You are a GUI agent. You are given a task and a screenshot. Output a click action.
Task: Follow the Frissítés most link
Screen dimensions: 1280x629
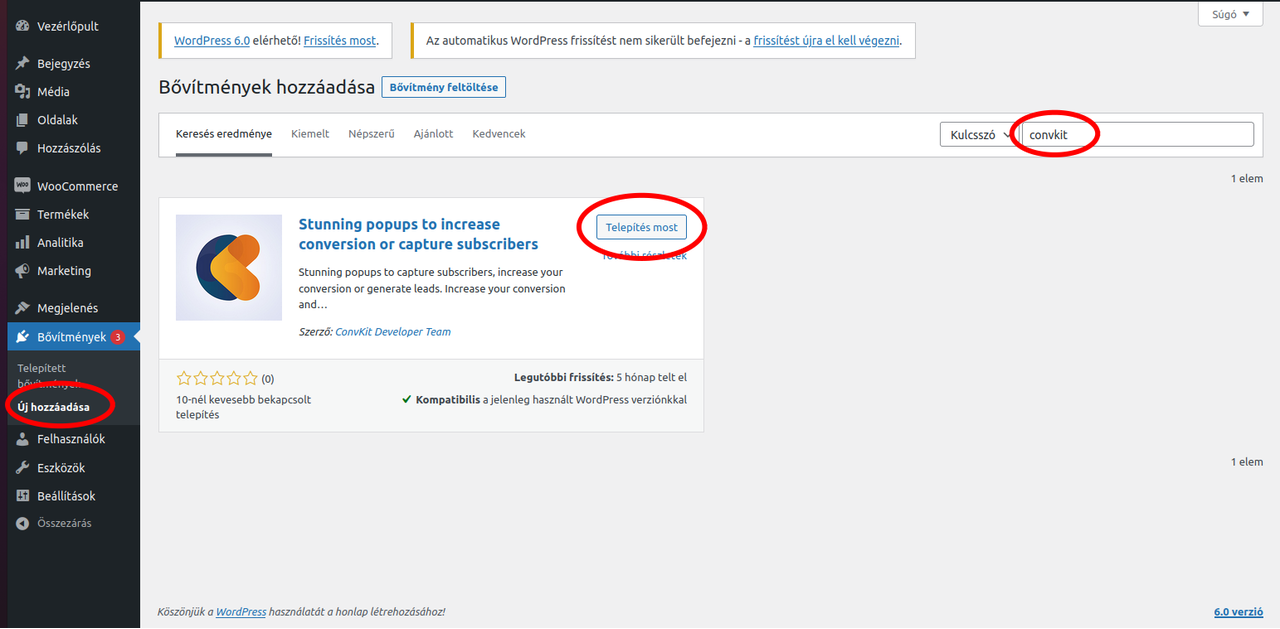coord(340,40)
